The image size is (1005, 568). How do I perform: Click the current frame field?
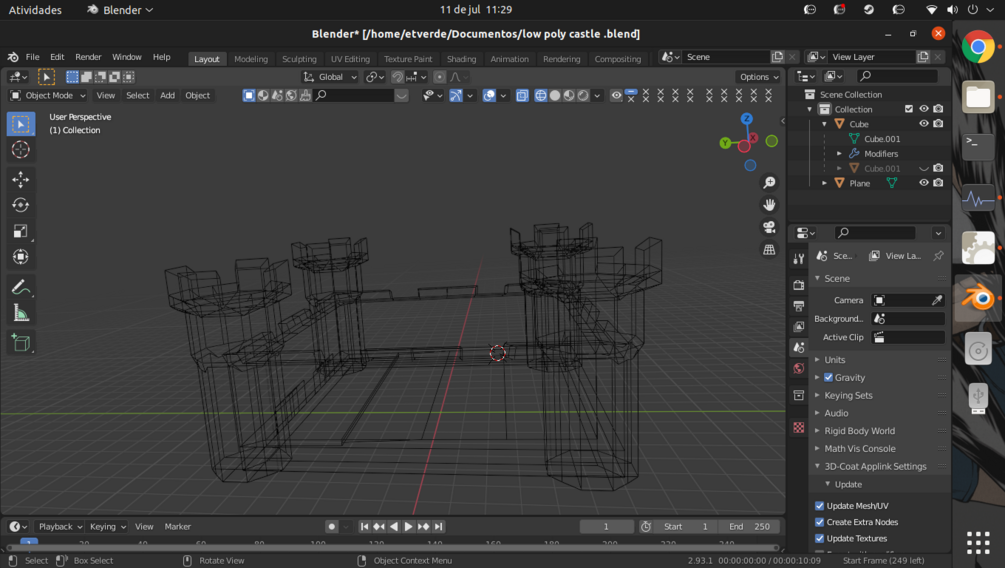click(606, 526)
